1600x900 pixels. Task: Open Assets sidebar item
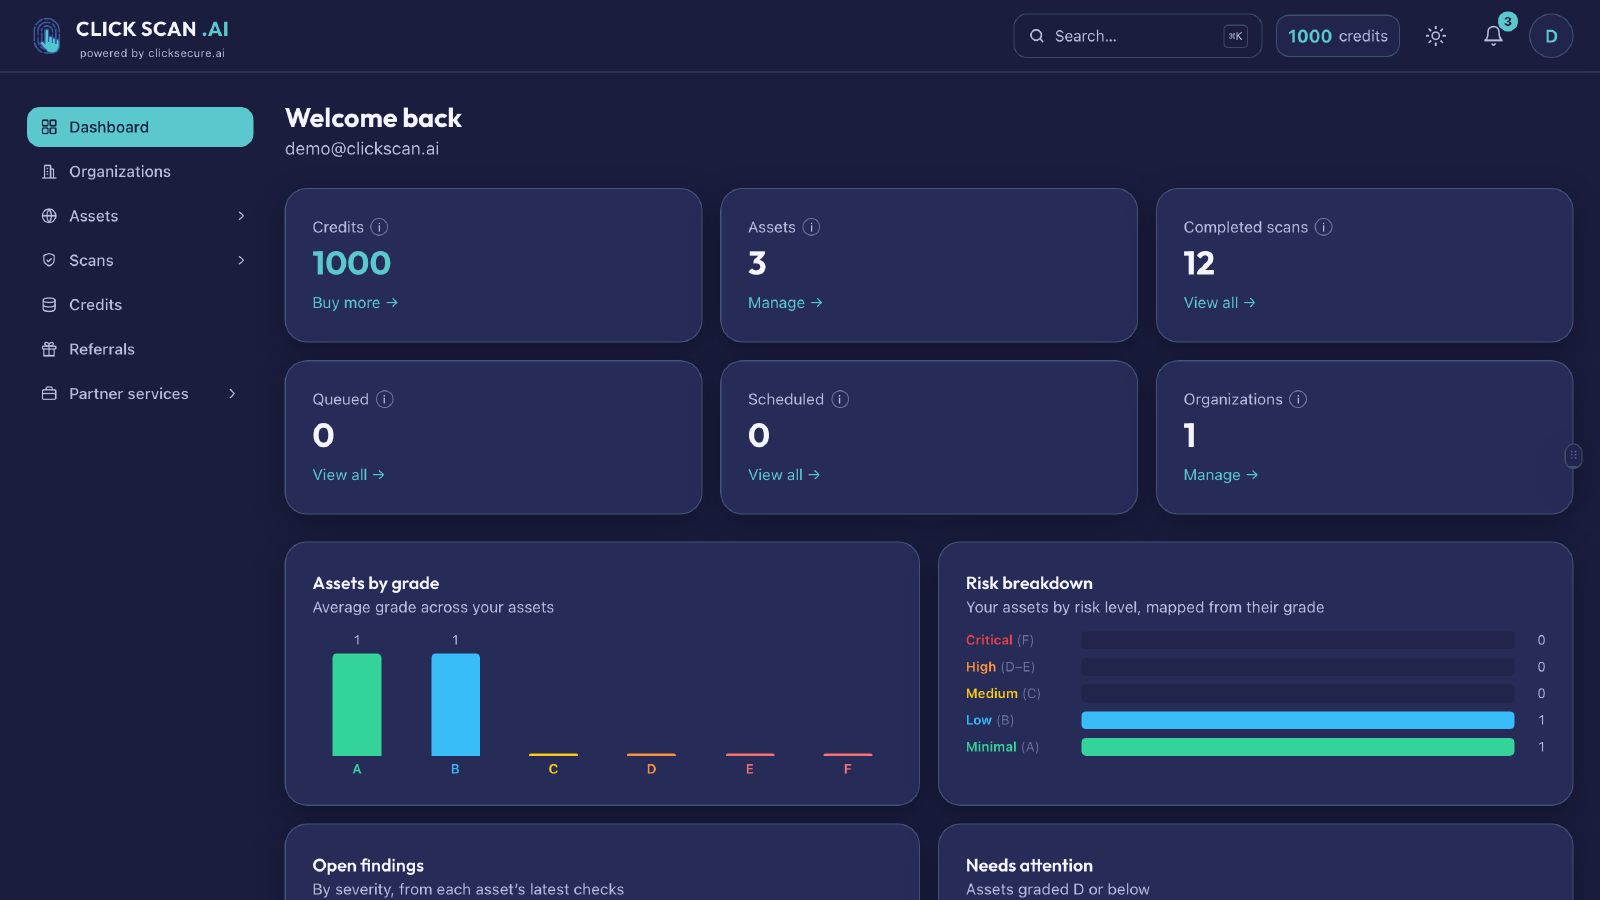pyautogui.click(x=140, y=216)
